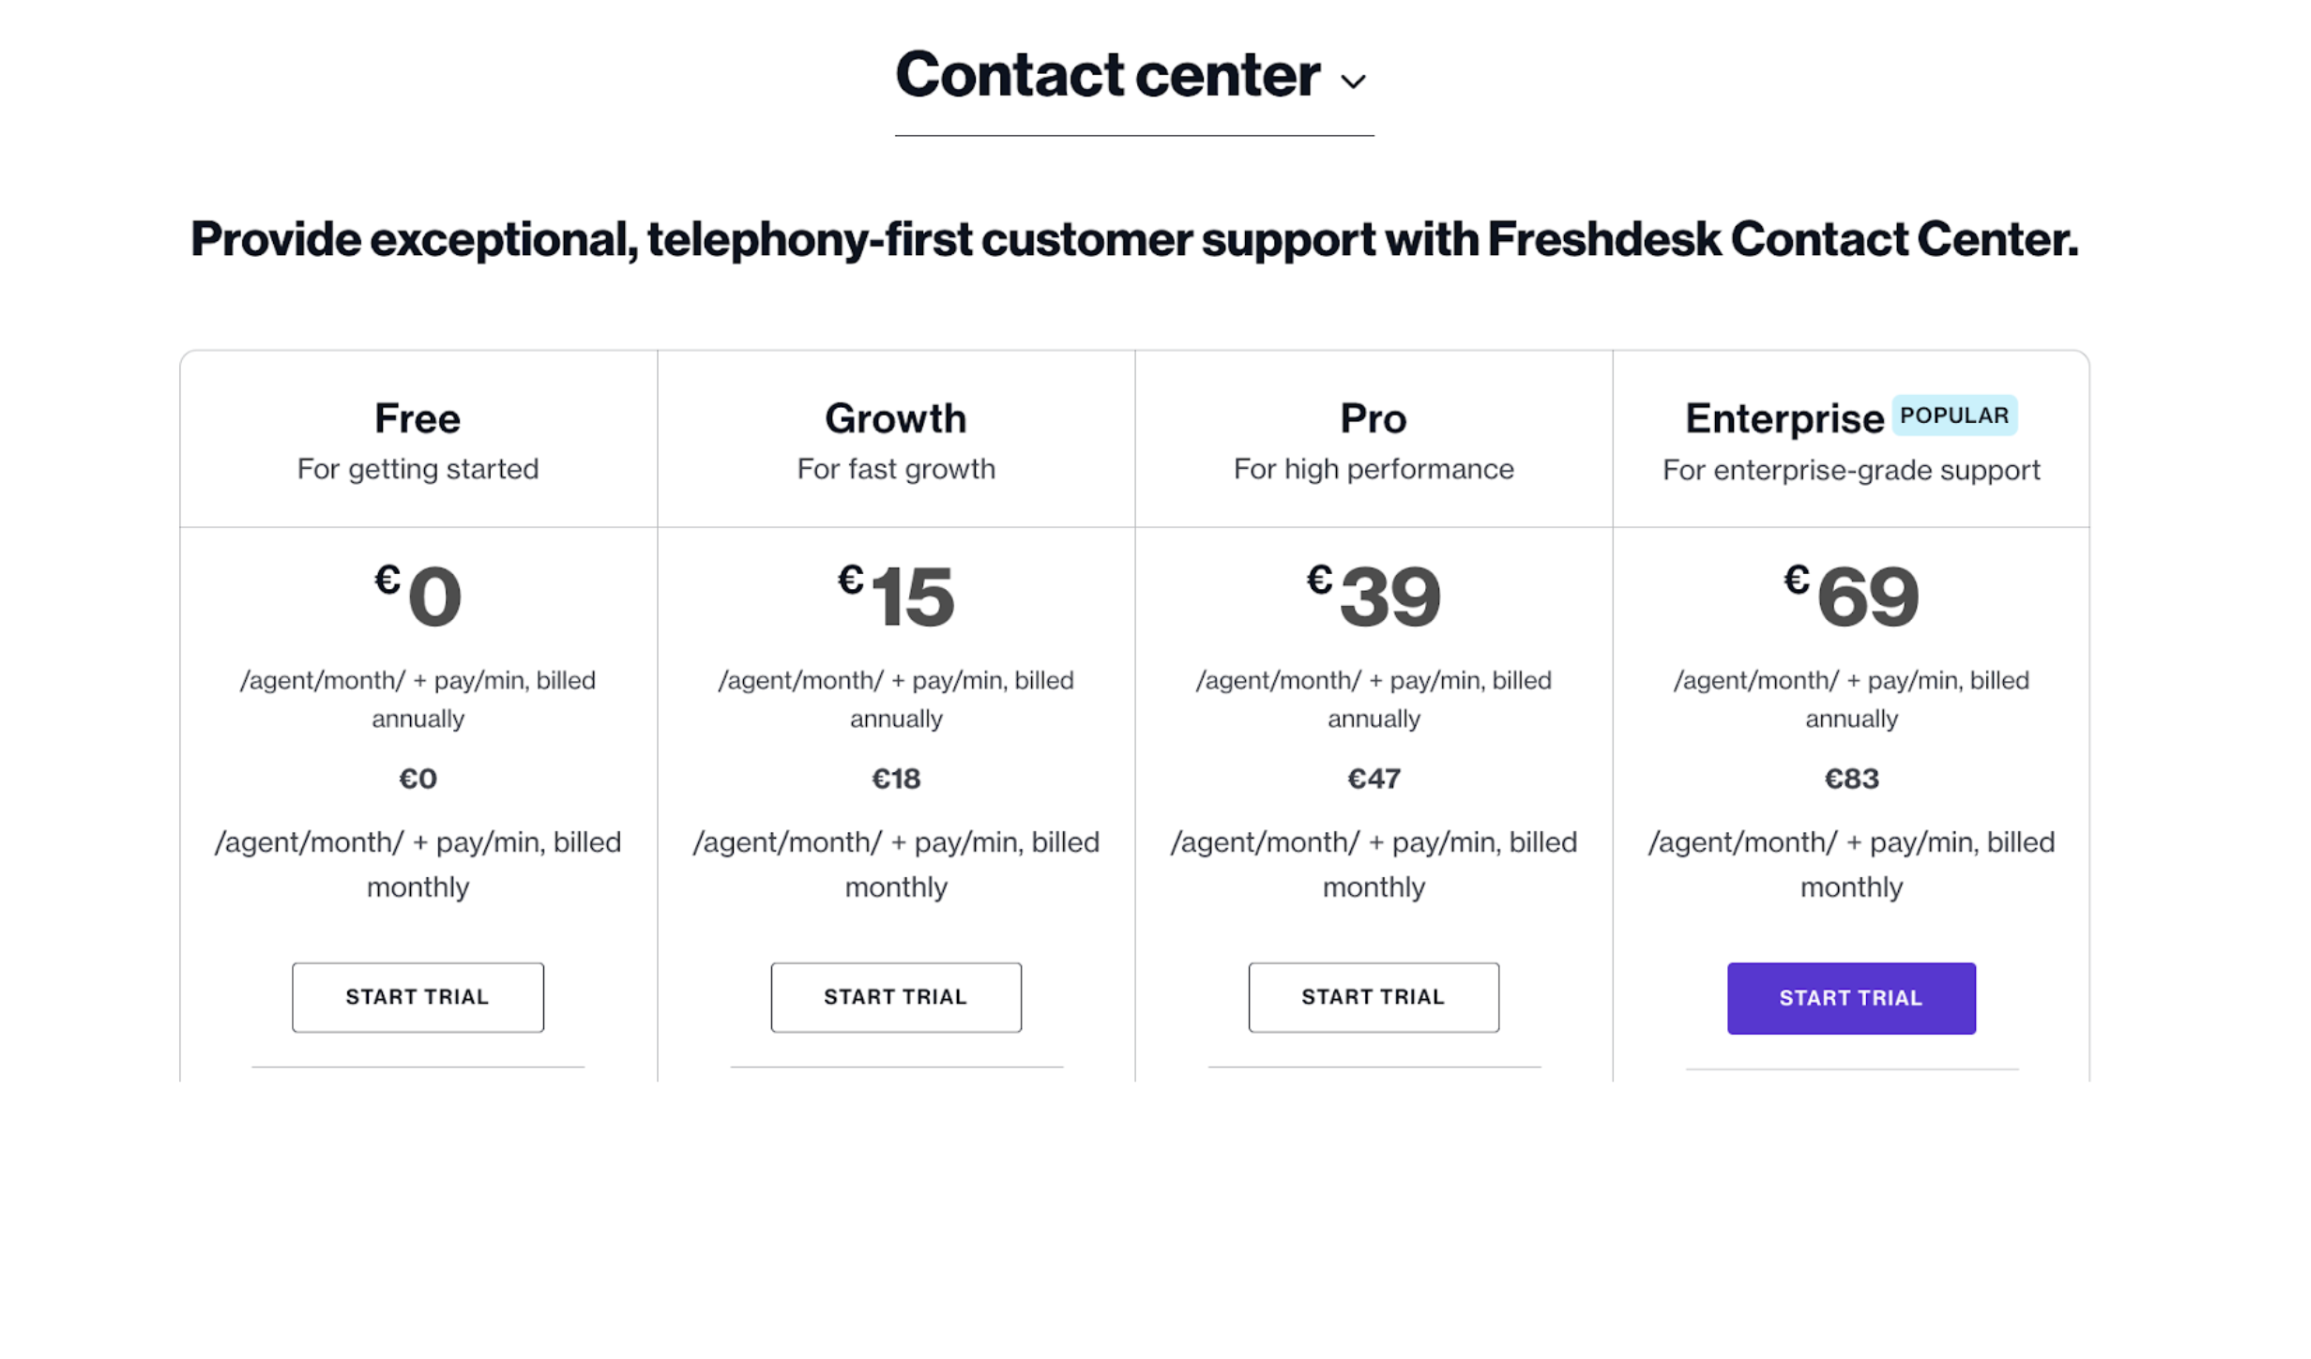This screenshot has height=1359, width=2311.
Task: Click the €0 annual price
Action: pyautogui.click(x=420, y=596)
